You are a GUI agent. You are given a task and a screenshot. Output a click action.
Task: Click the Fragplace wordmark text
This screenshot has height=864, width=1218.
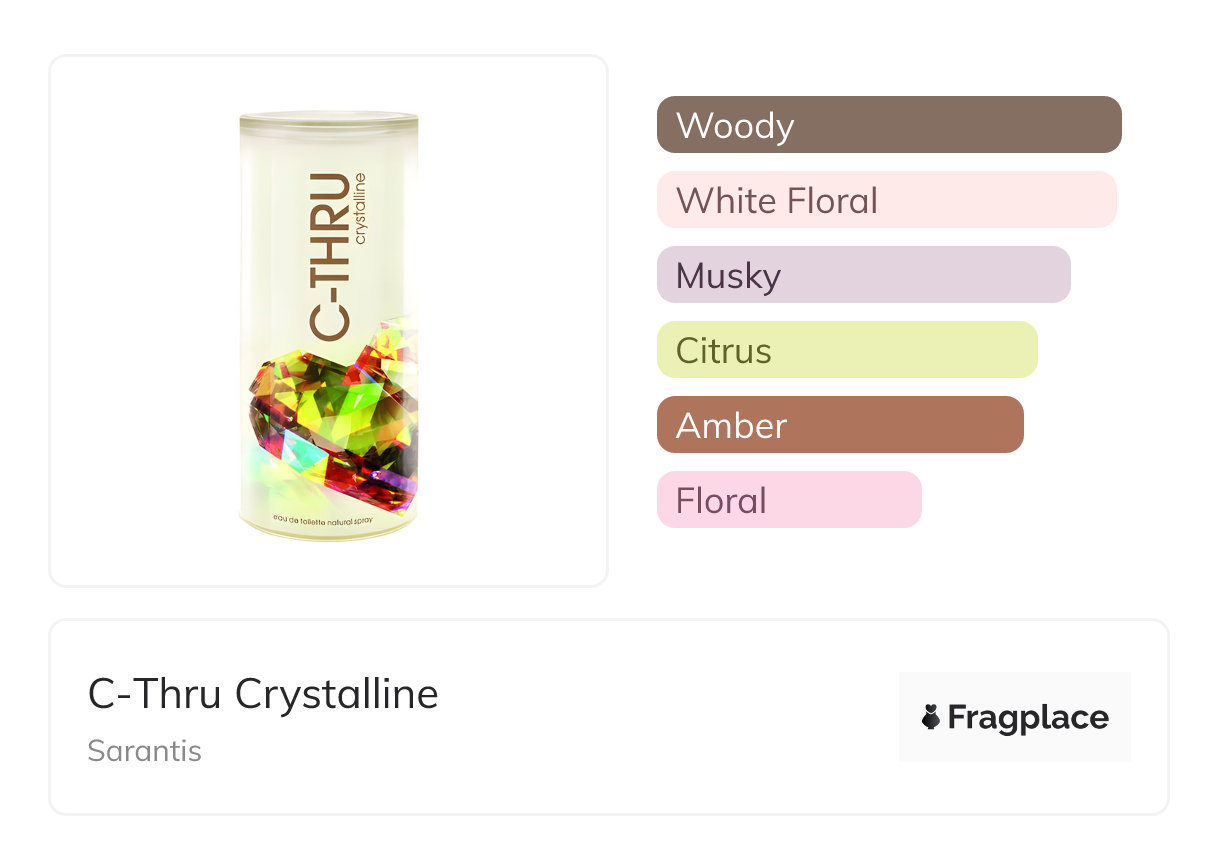point(1028,718)
